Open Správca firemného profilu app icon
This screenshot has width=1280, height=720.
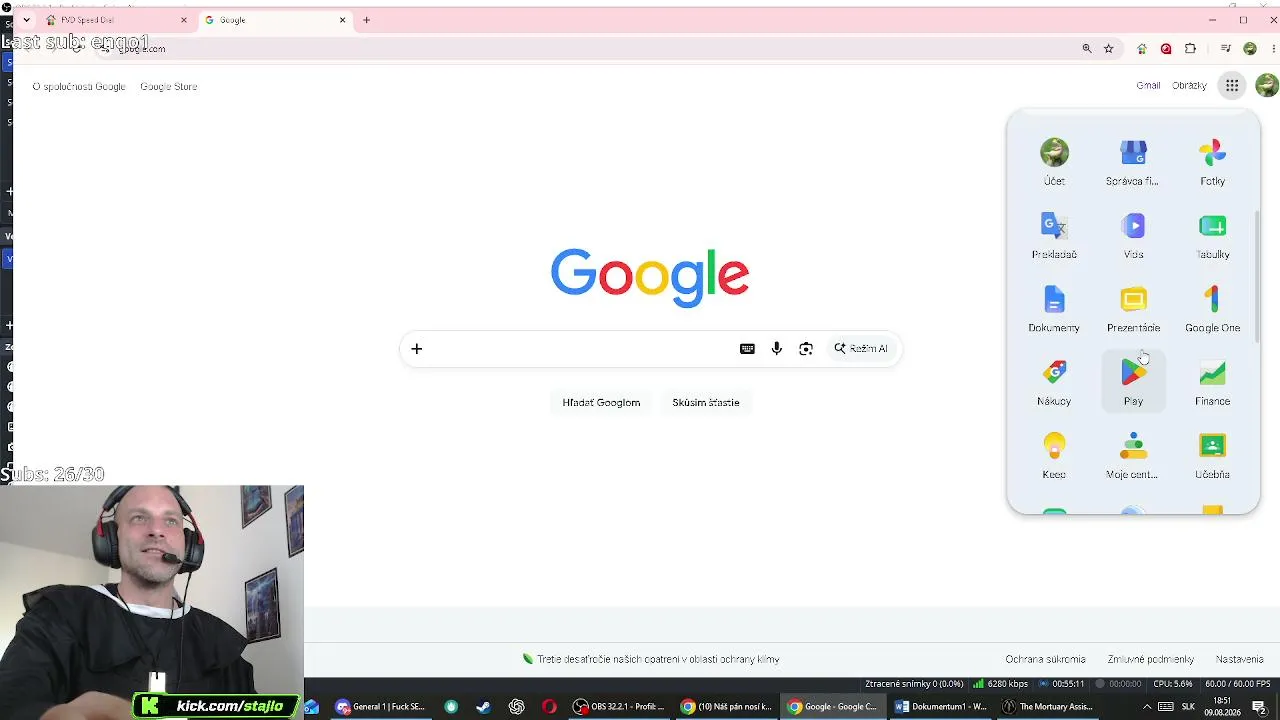(x=1133, y=162)
